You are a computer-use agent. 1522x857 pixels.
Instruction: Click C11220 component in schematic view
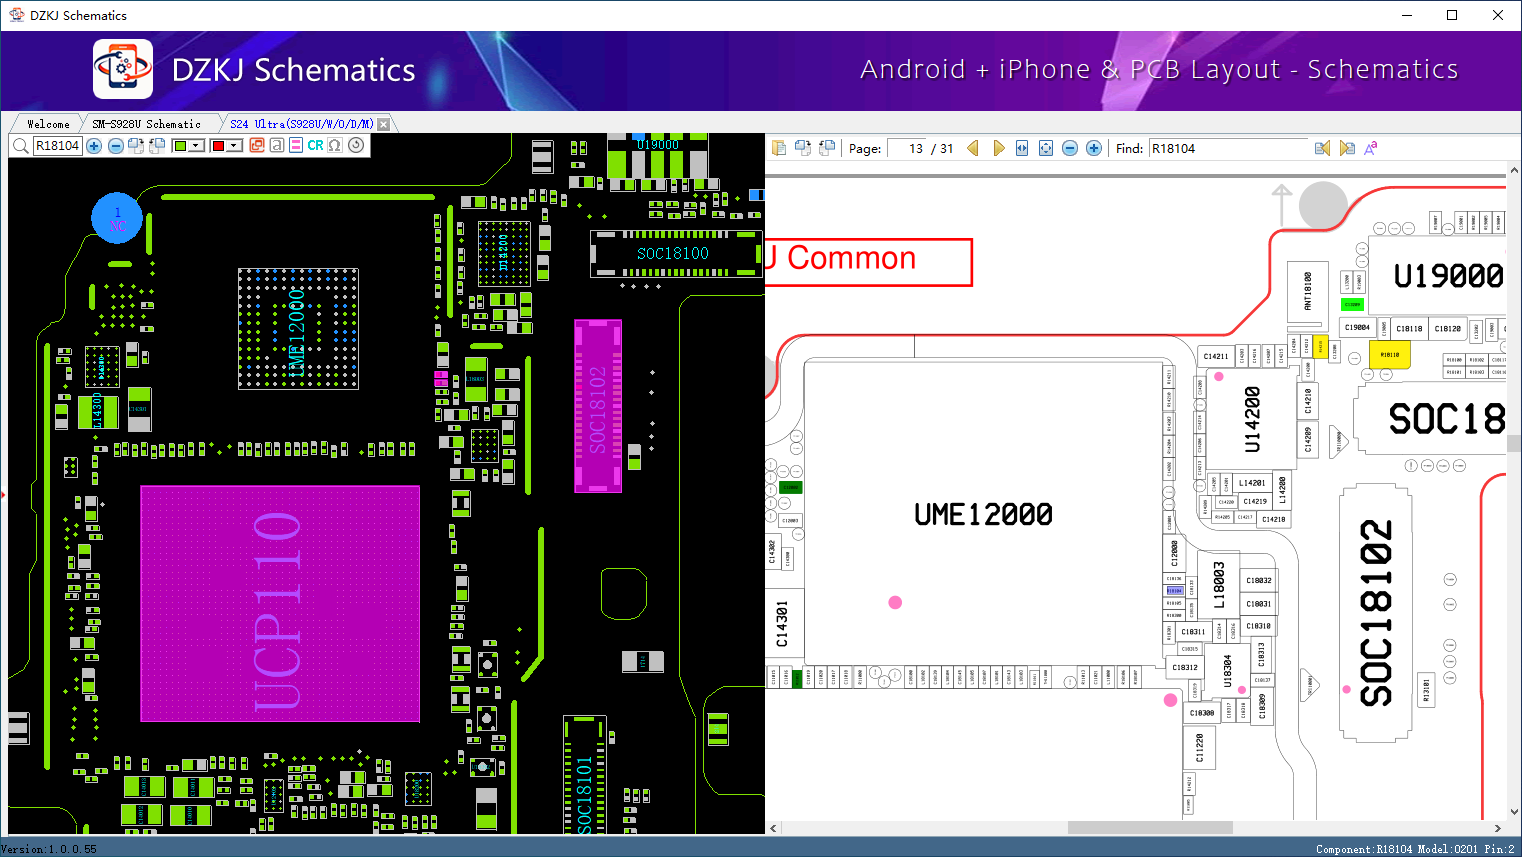pos(1200,746)
